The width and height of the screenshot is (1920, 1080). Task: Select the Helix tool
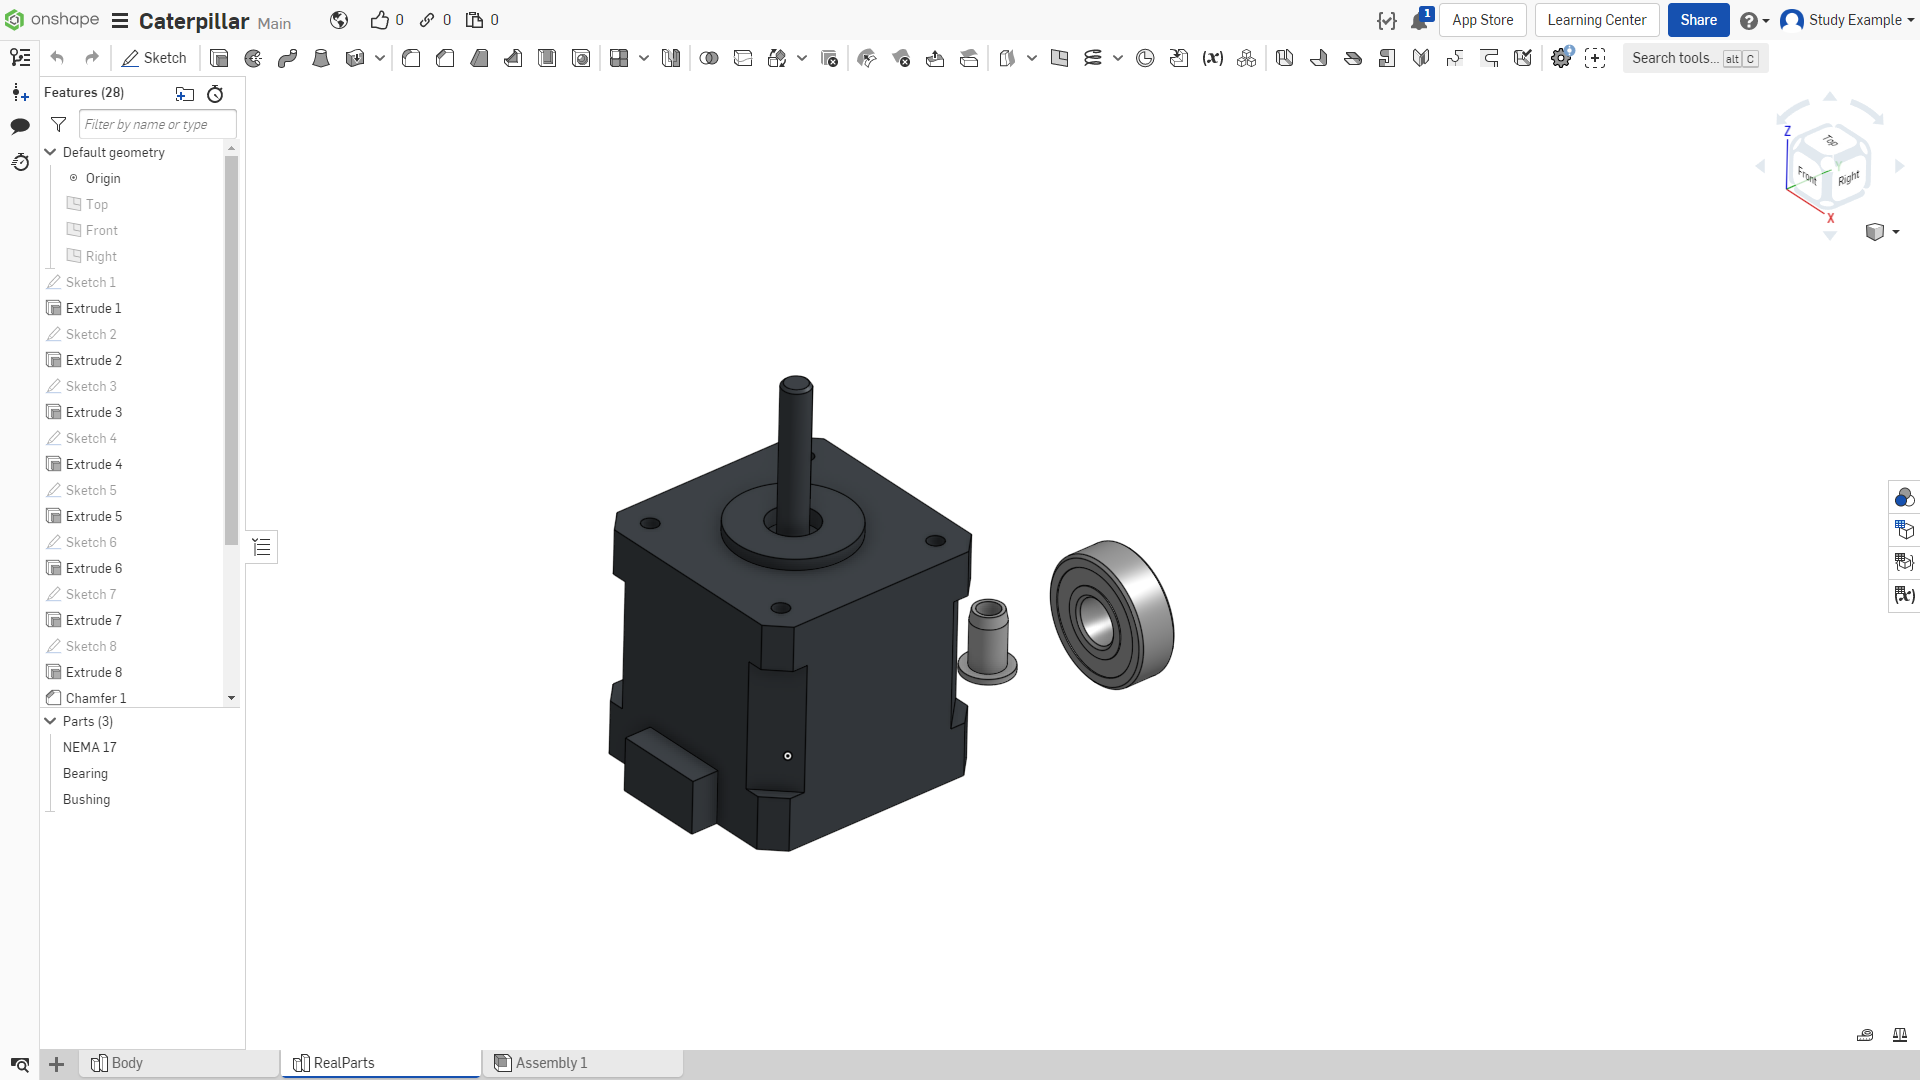click(1093, 58)
